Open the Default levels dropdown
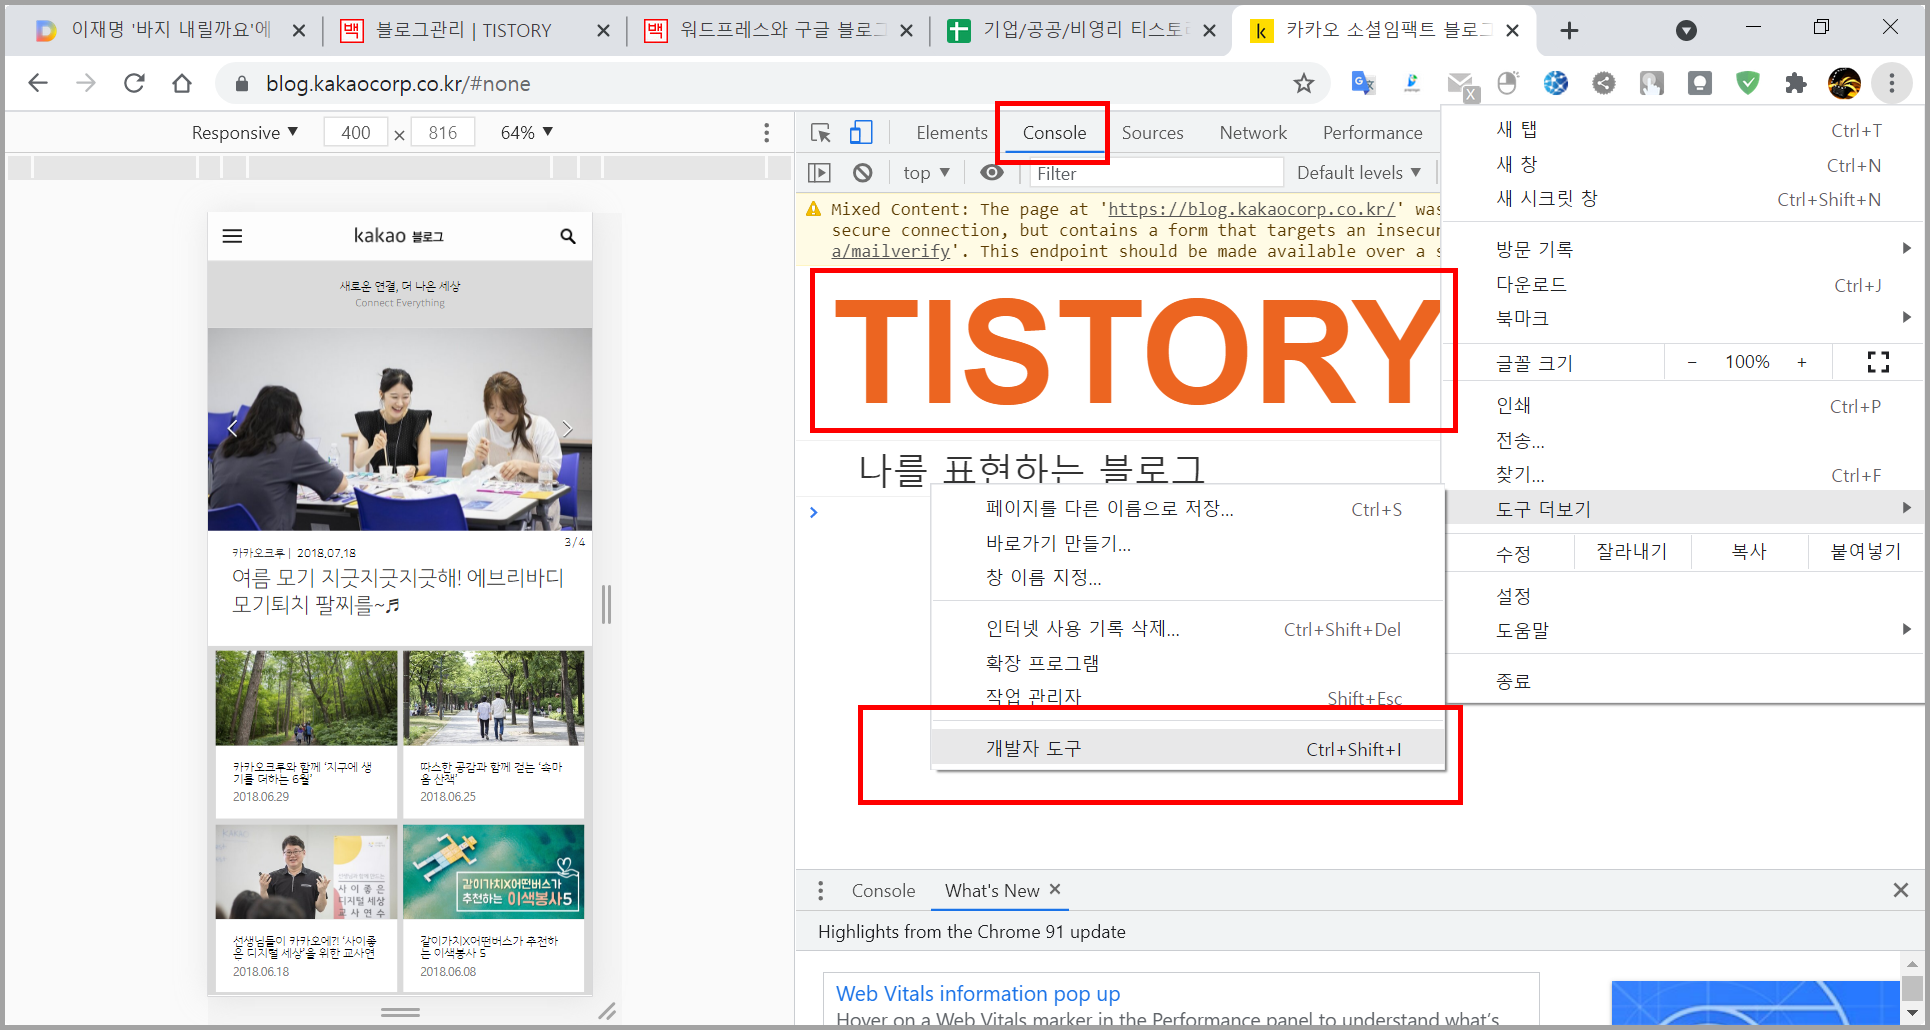 (x=1359, y=173)
